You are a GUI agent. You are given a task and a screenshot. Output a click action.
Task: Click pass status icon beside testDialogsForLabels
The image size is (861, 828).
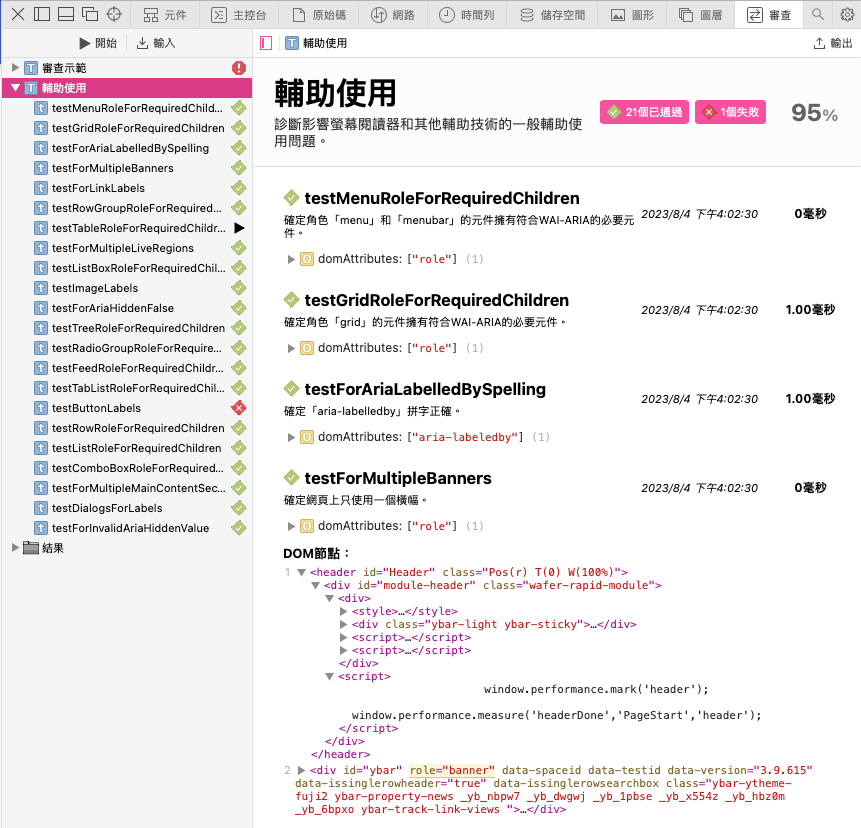point(239,508)
